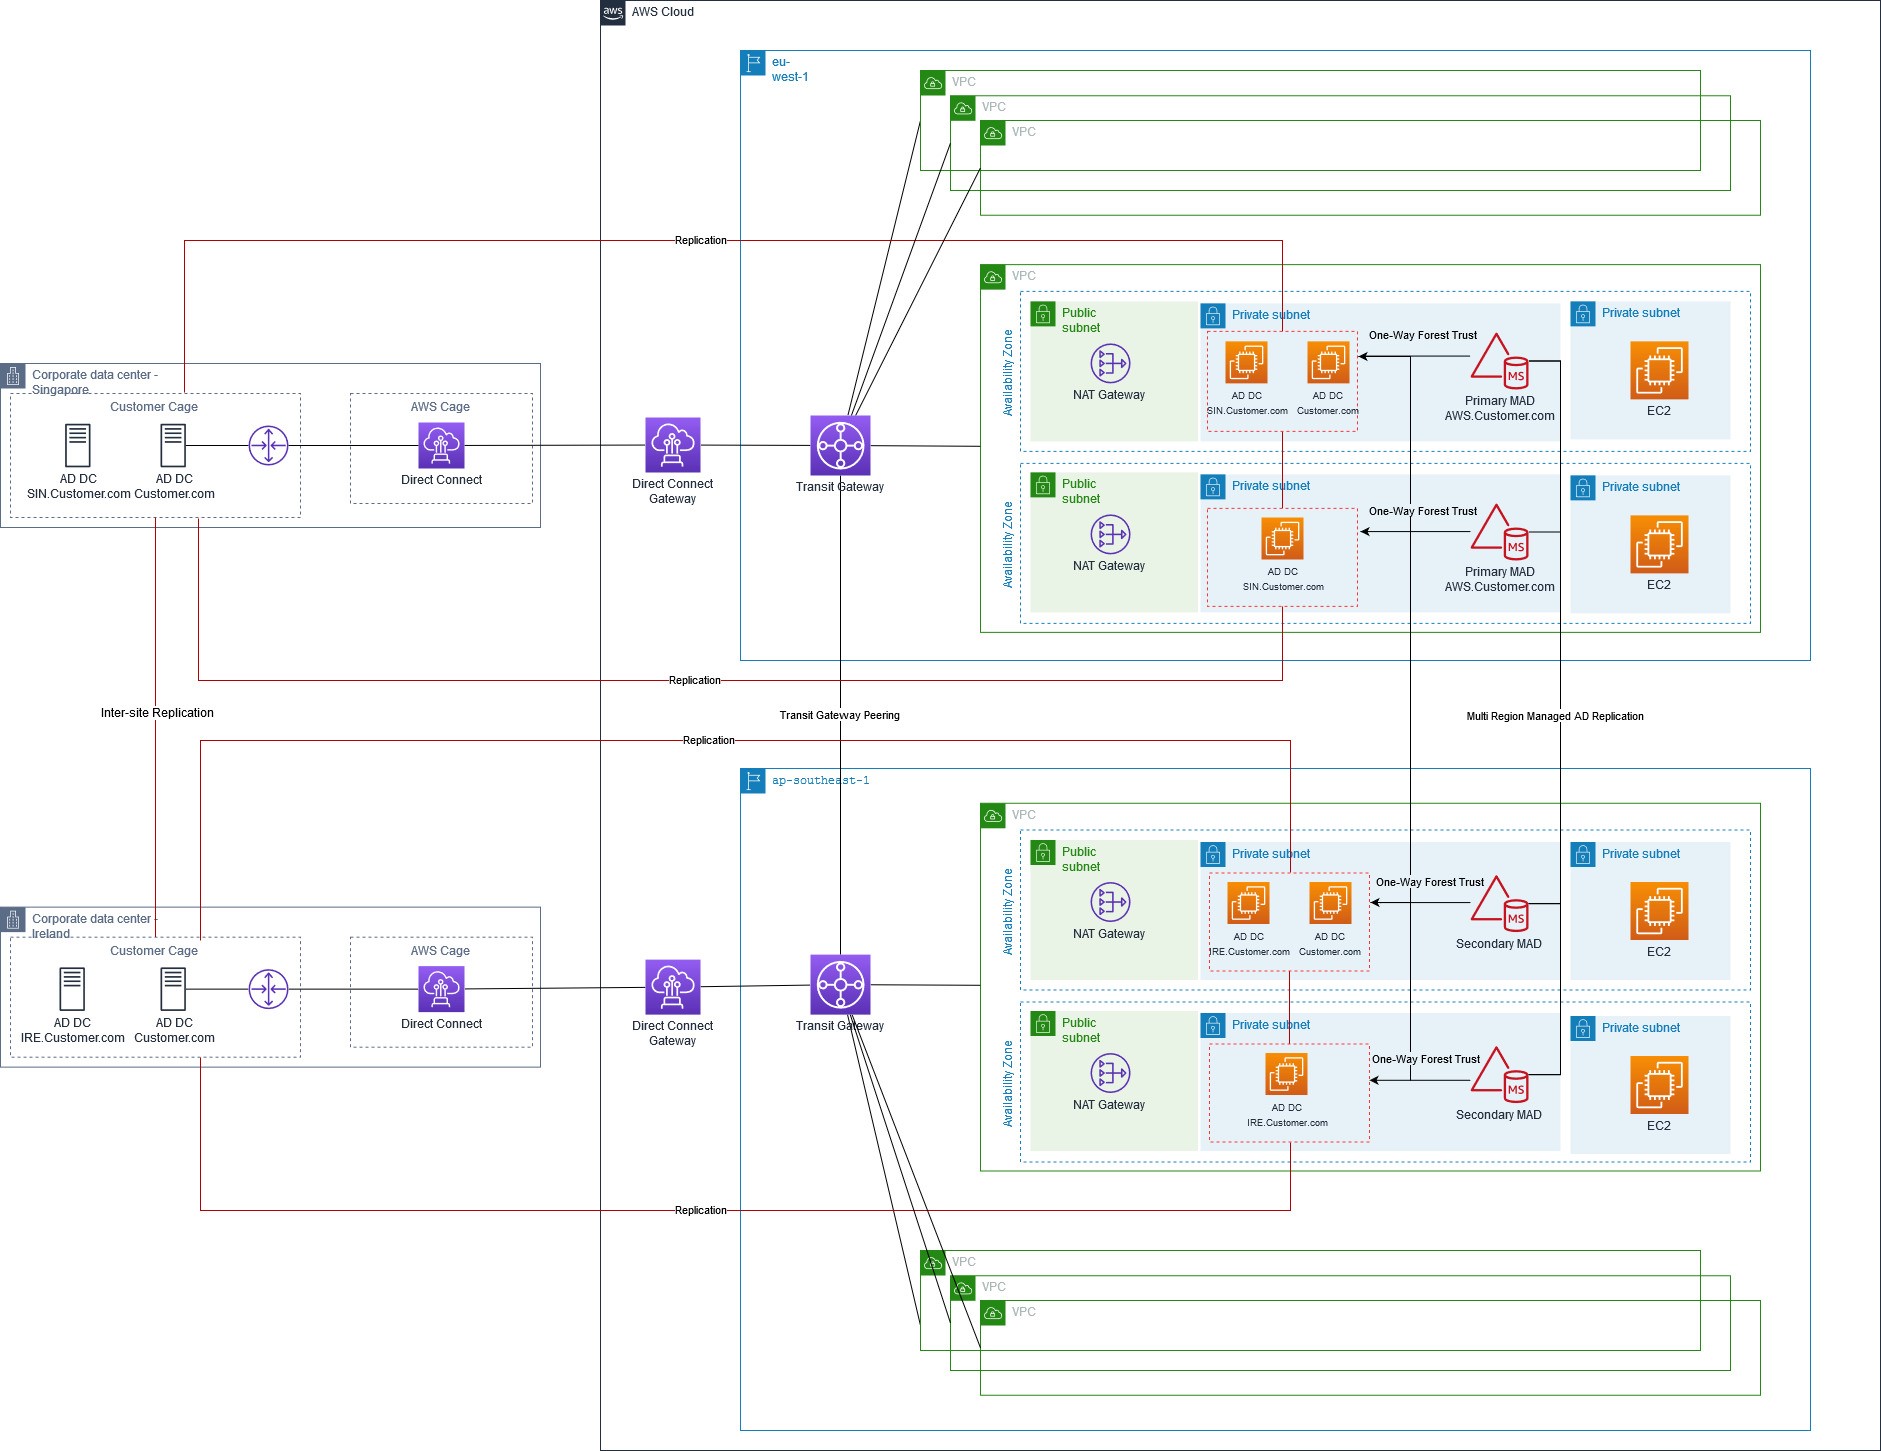Click the AWS Cloud logo icon at the top
The image size is (1881, 1451).
pos(611,12)
